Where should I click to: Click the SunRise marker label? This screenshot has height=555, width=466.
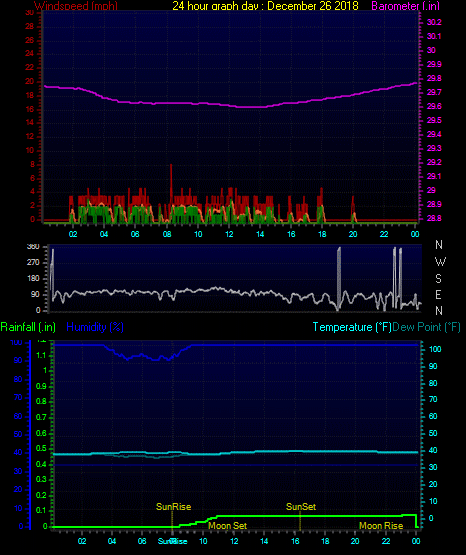pyautogui.click(x=173, y=507)
